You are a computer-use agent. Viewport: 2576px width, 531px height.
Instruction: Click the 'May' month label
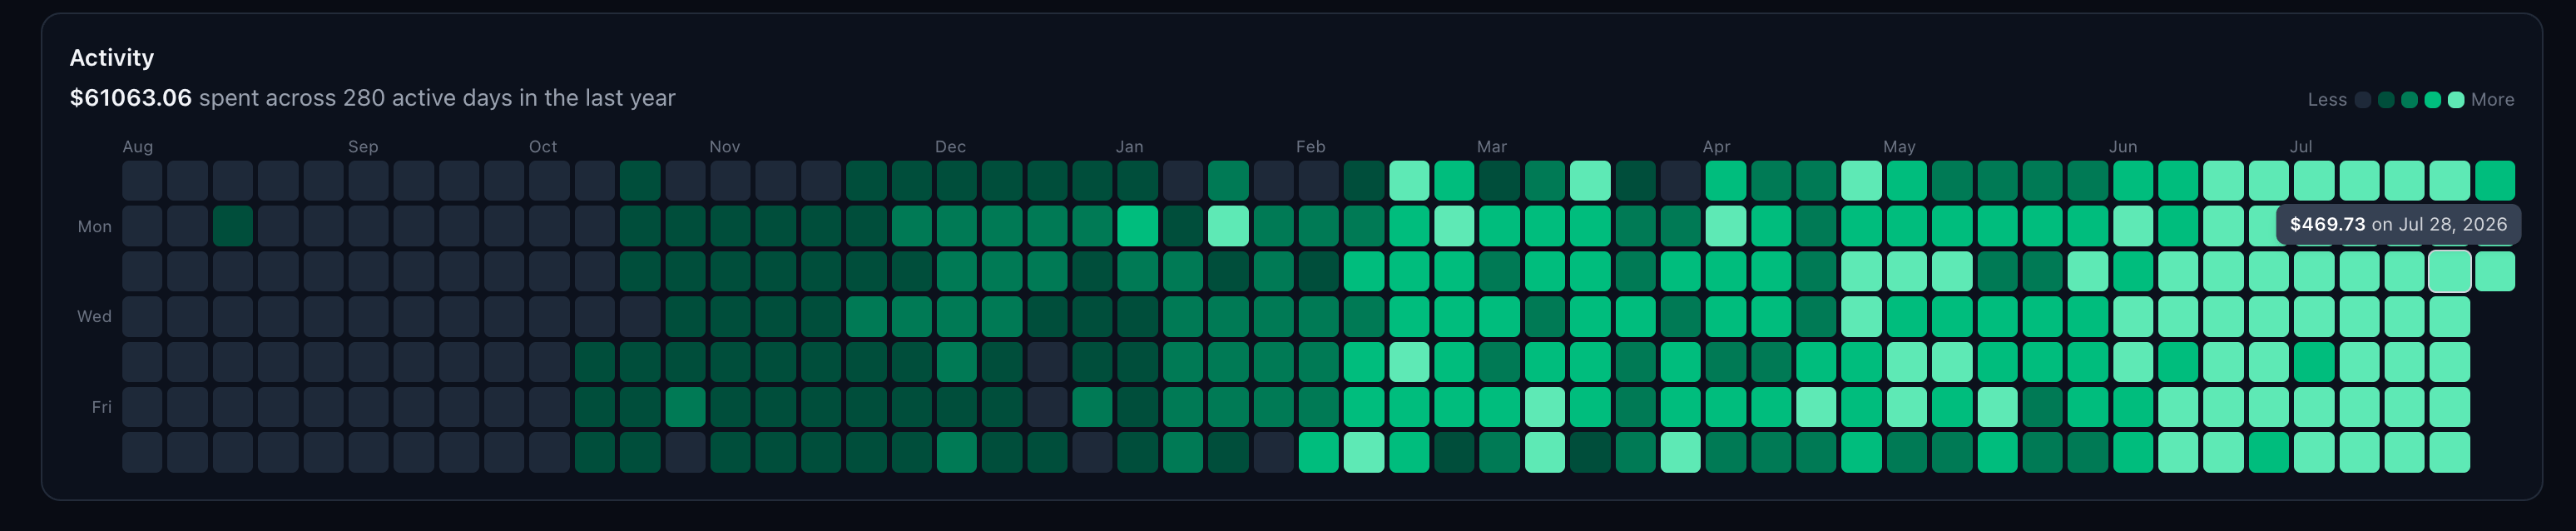click(x=1900, y=147)
